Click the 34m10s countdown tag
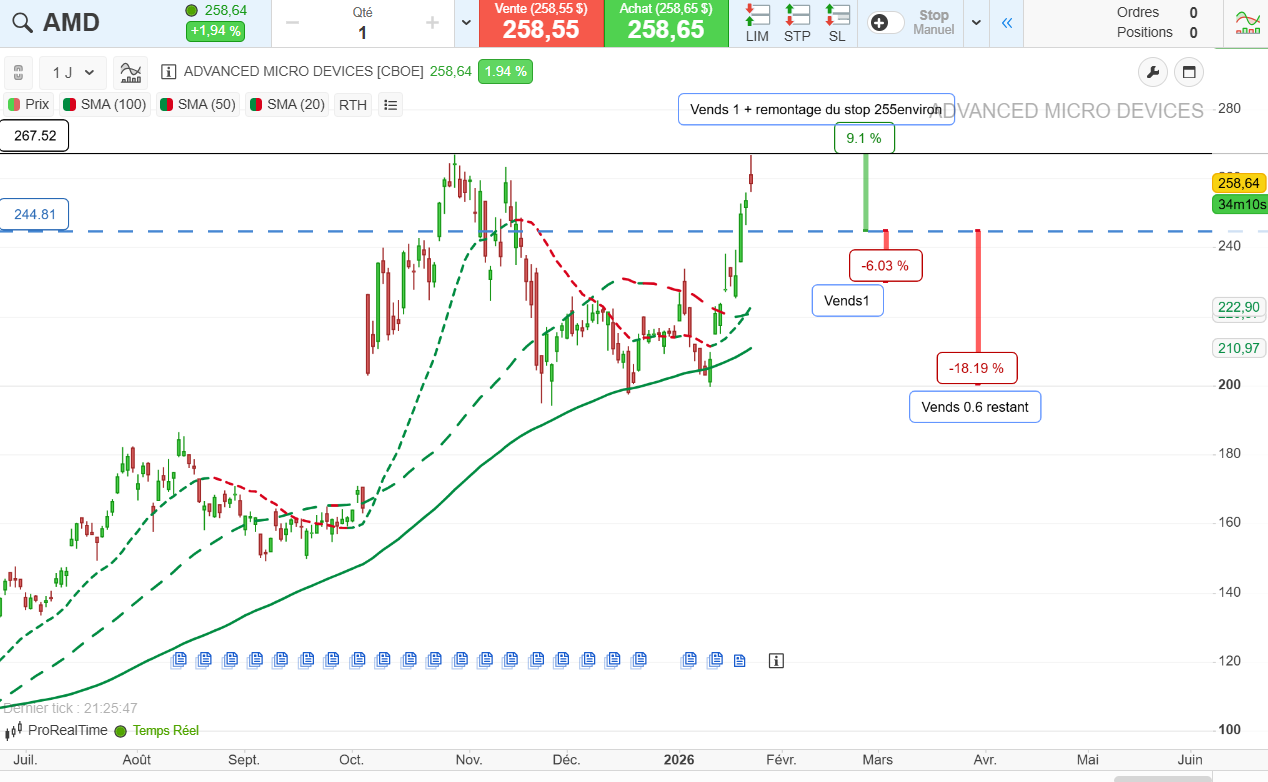Screen dimensions: 1268x782 (1239, 204)
